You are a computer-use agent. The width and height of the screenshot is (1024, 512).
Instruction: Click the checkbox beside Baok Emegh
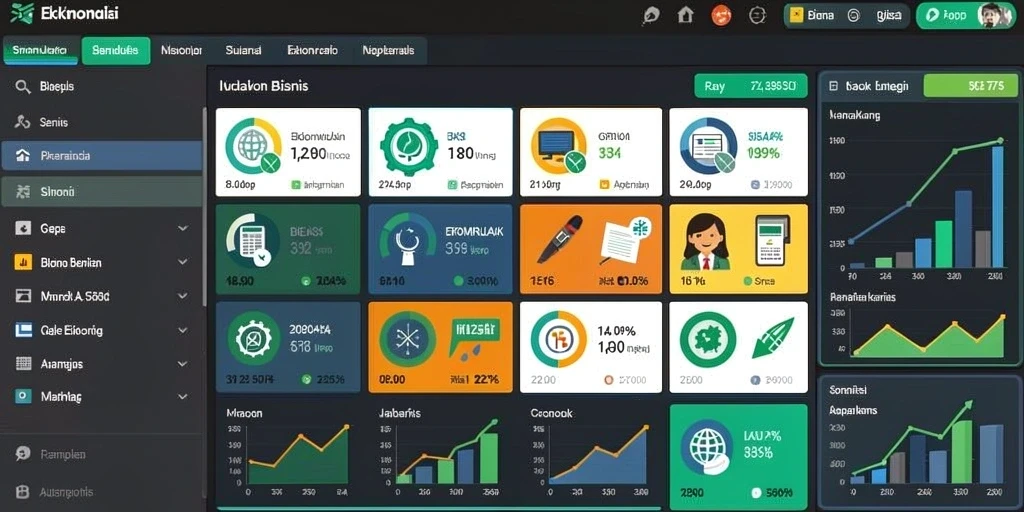[x=833, y=86]
